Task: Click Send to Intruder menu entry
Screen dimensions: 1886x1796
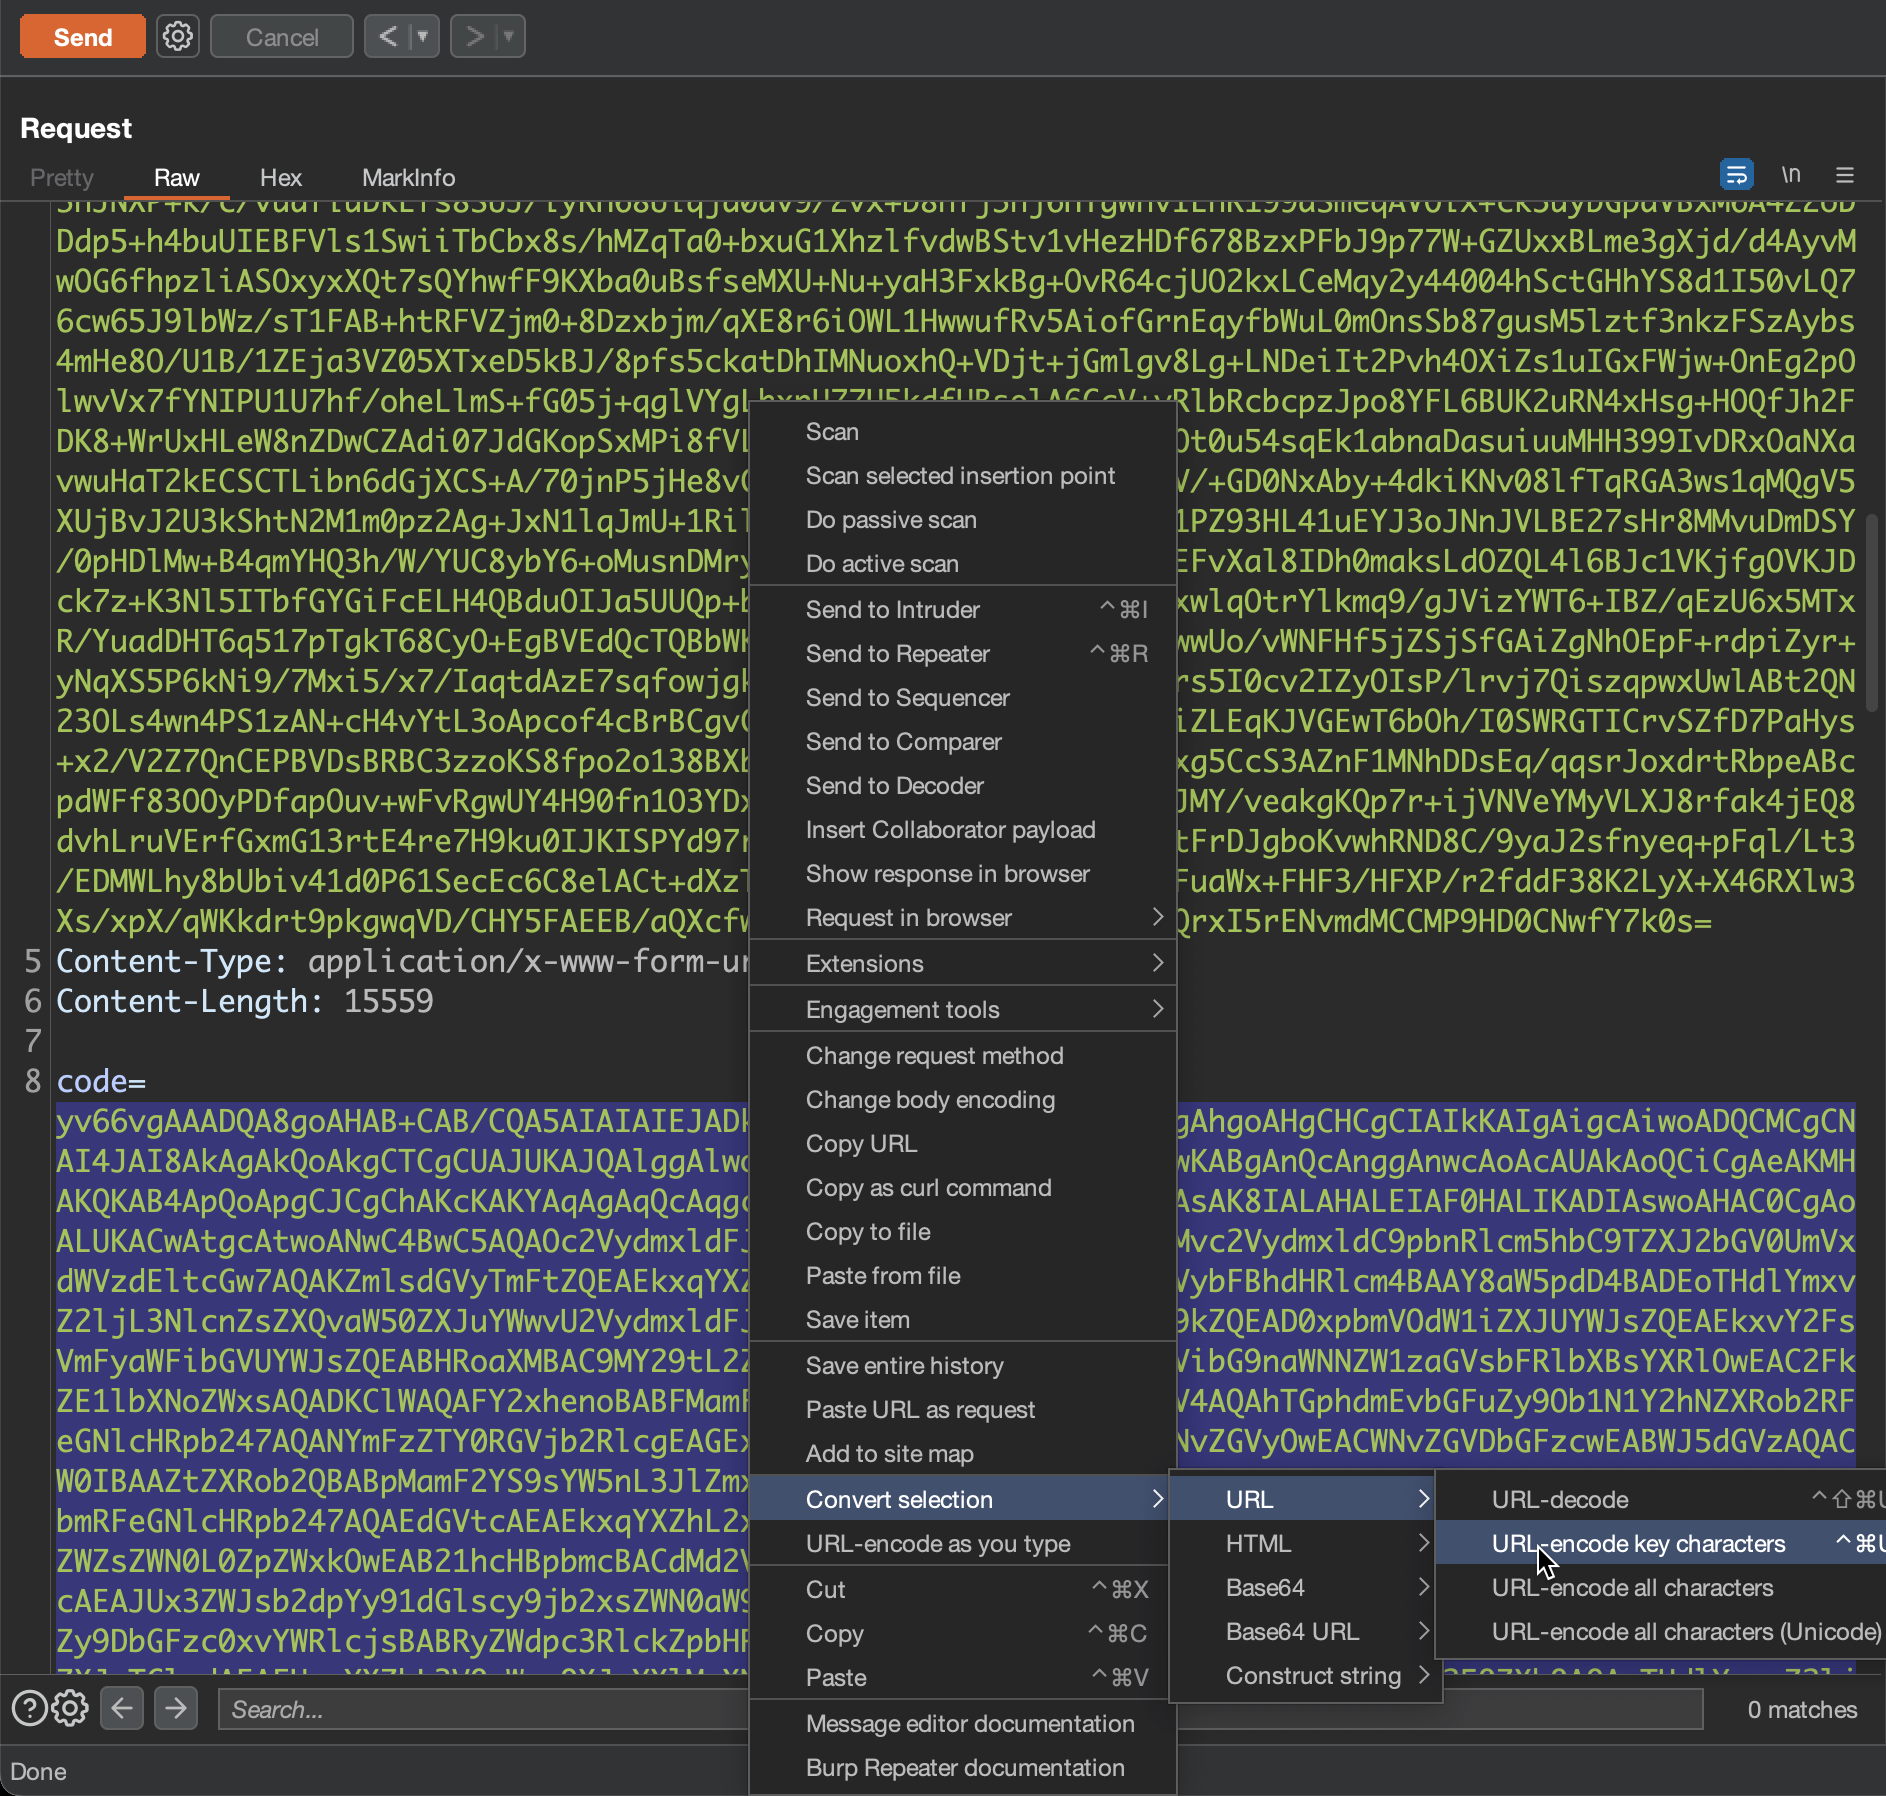Action: [892, 609]
